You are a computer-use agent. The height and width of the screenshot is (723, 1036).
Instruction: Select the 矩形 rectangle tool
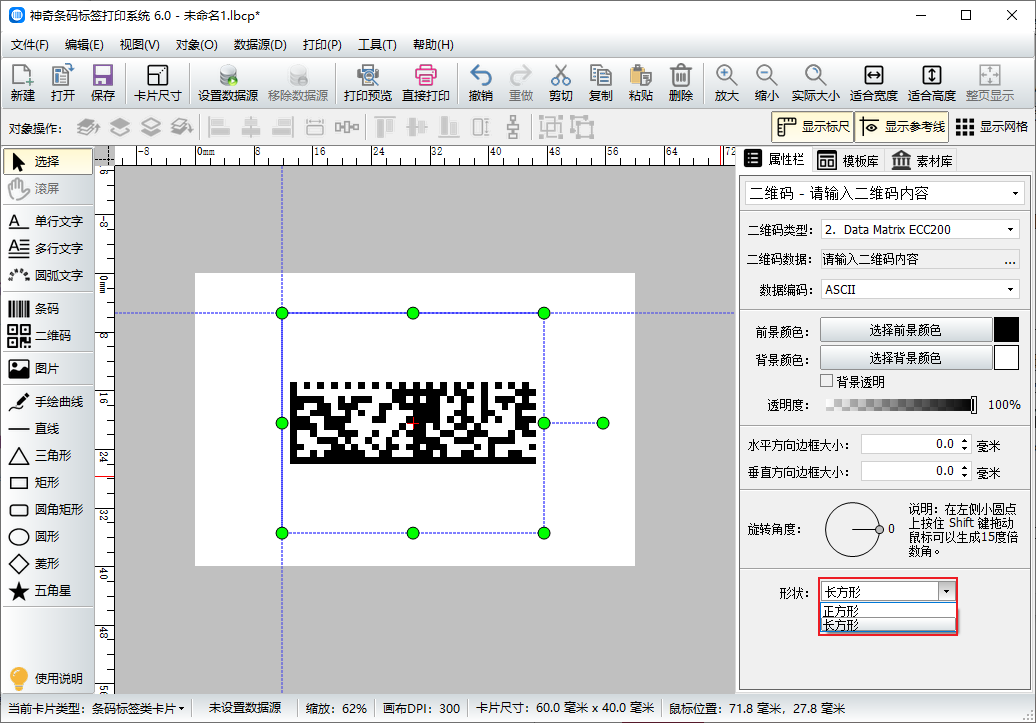click(x=47, y=482)
